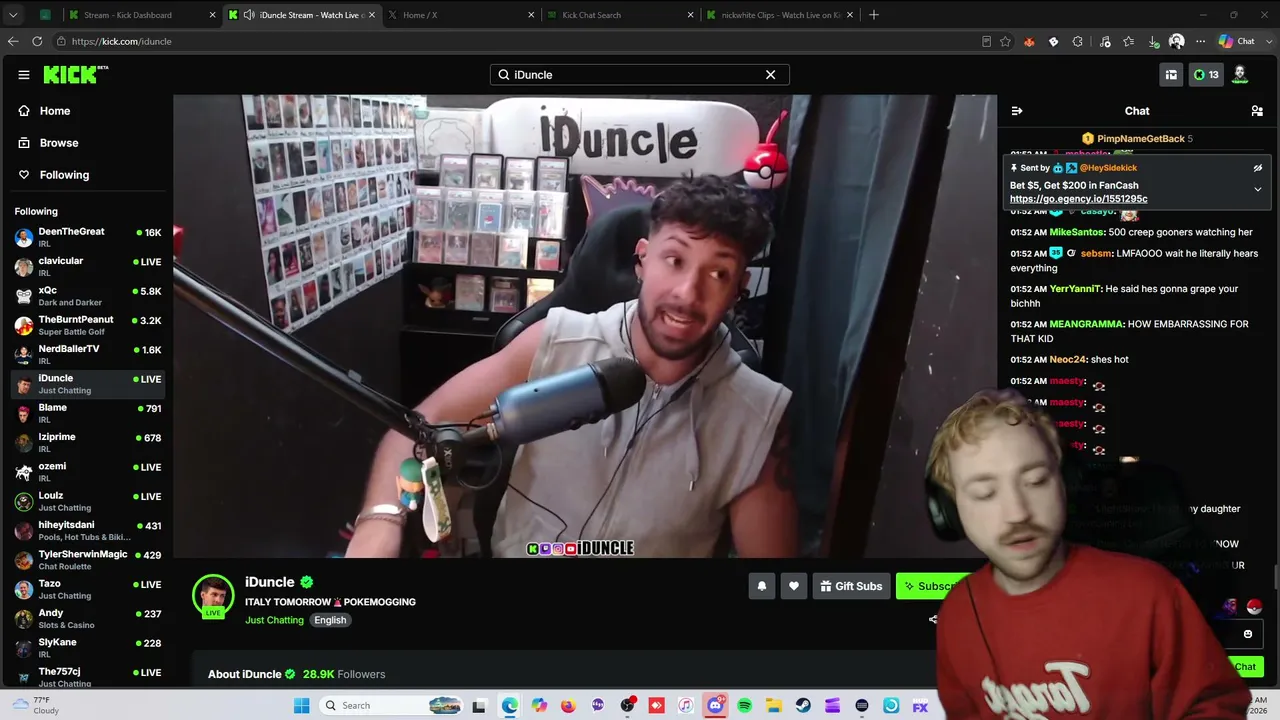Click ozemi avatar in the Following list
Image resolution: width=1280 pixels, height=720 pixels.
pyautogui.click(x=24, y=471)
